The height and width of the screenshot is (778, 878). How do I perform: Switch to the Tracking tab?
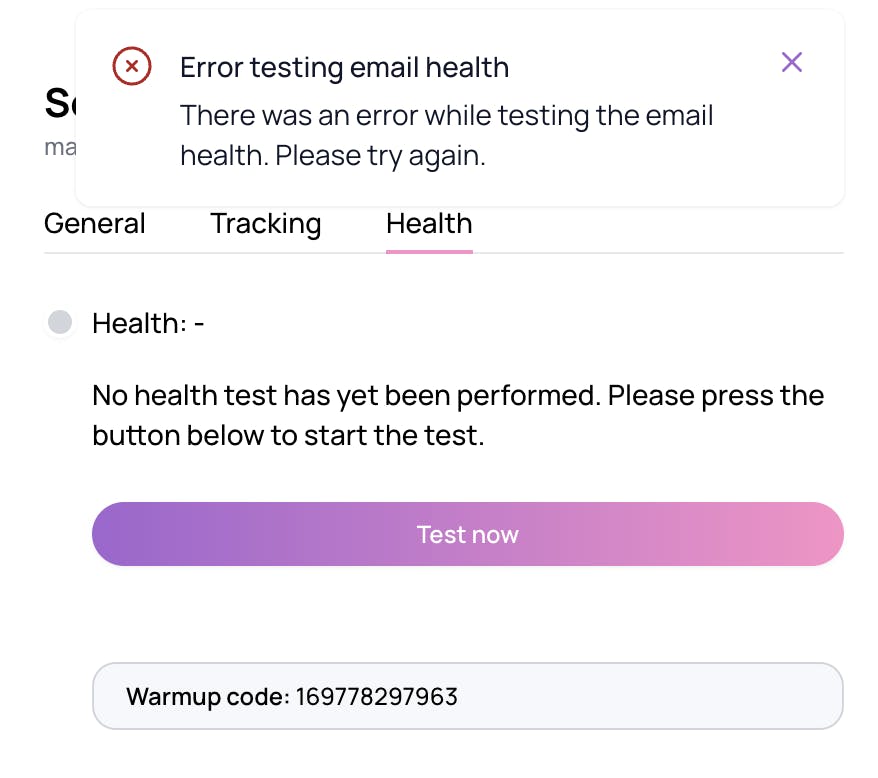[x=265, y=223]
